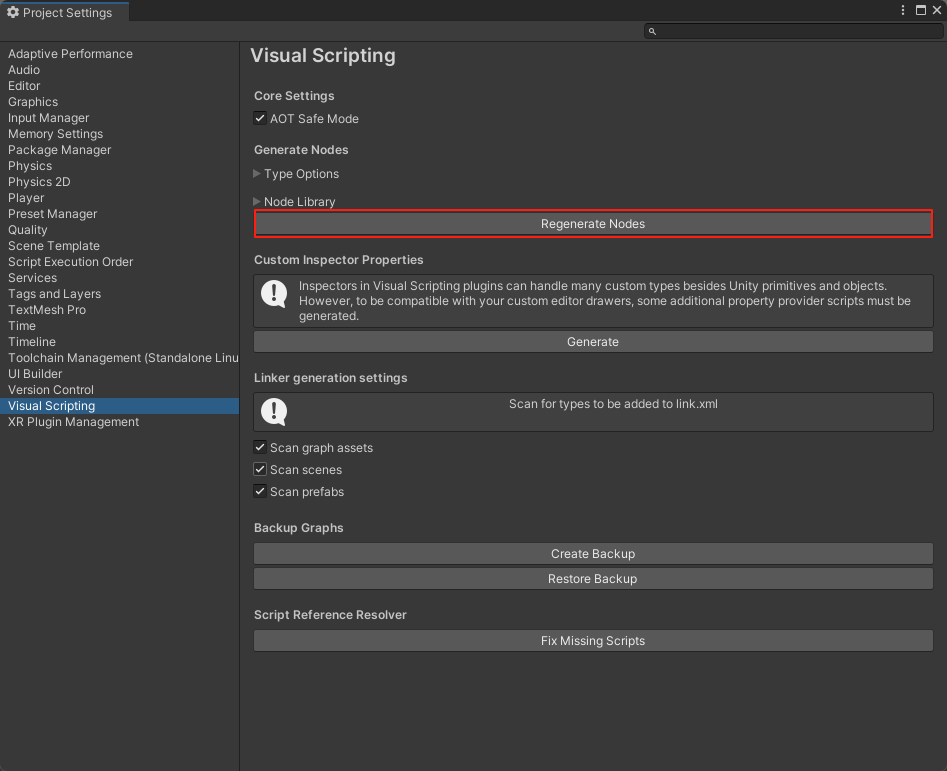Click the Regenerate Nodes button
Image resolution: width=947 pixels, height=771 pixels.
(593, 224)
